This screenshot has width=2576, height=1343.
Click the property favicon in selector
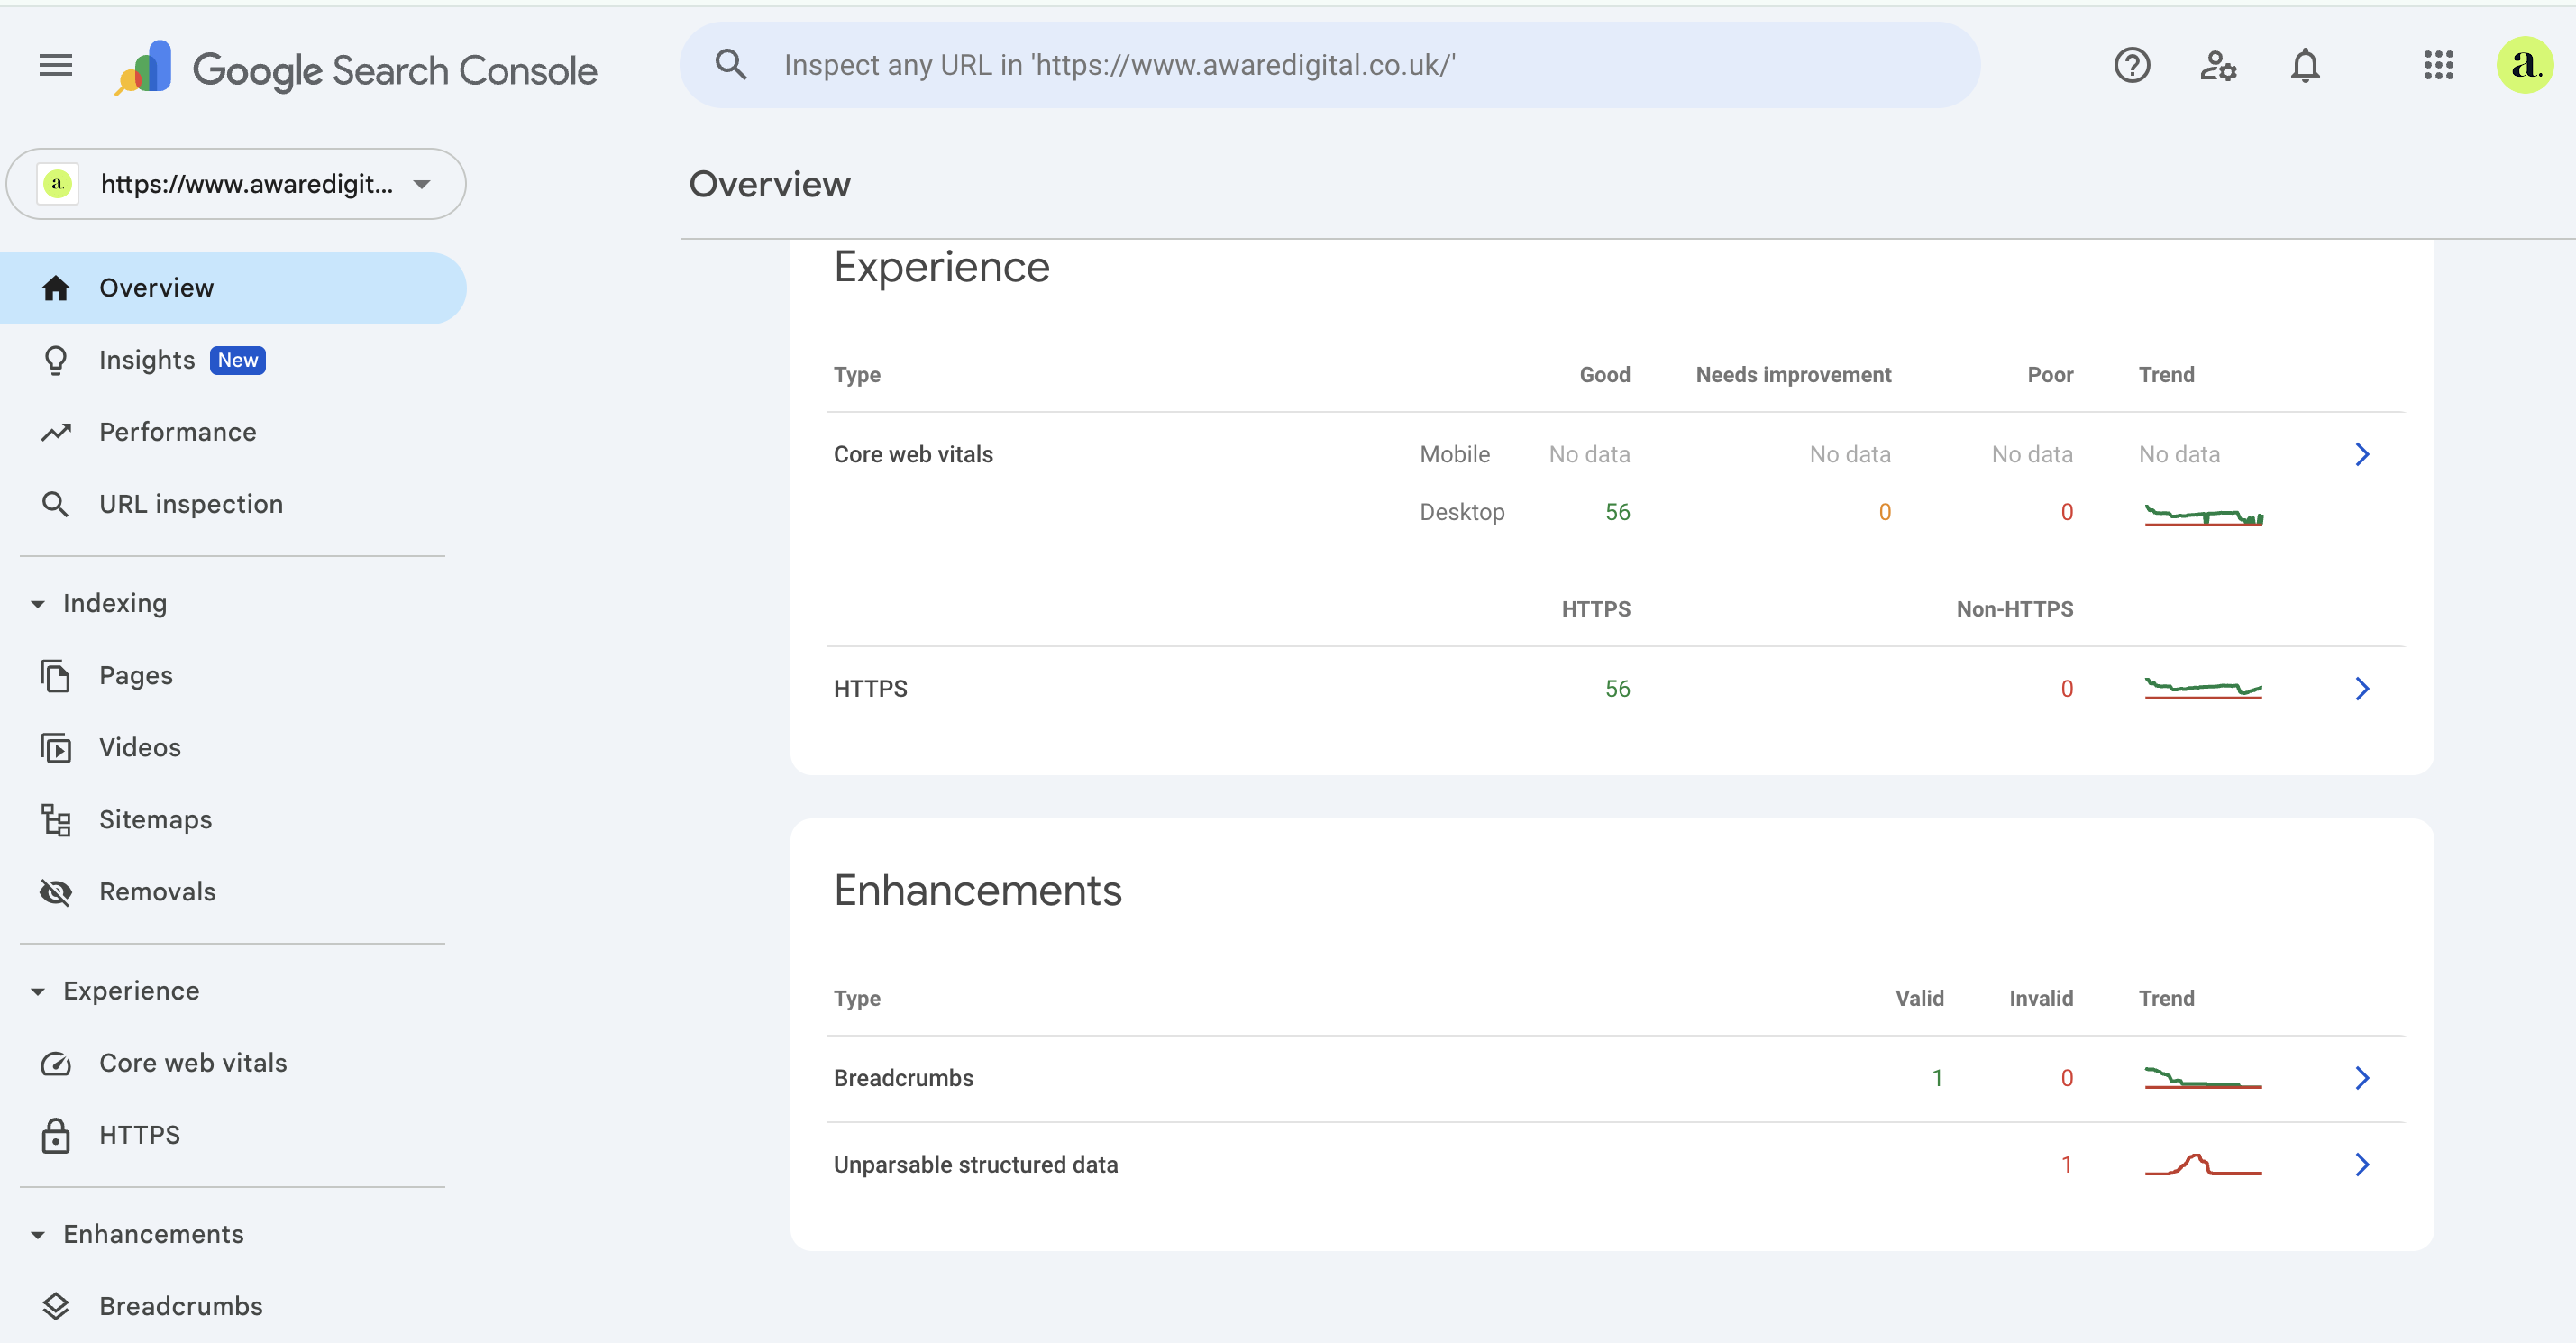click(x=57, y=184)
